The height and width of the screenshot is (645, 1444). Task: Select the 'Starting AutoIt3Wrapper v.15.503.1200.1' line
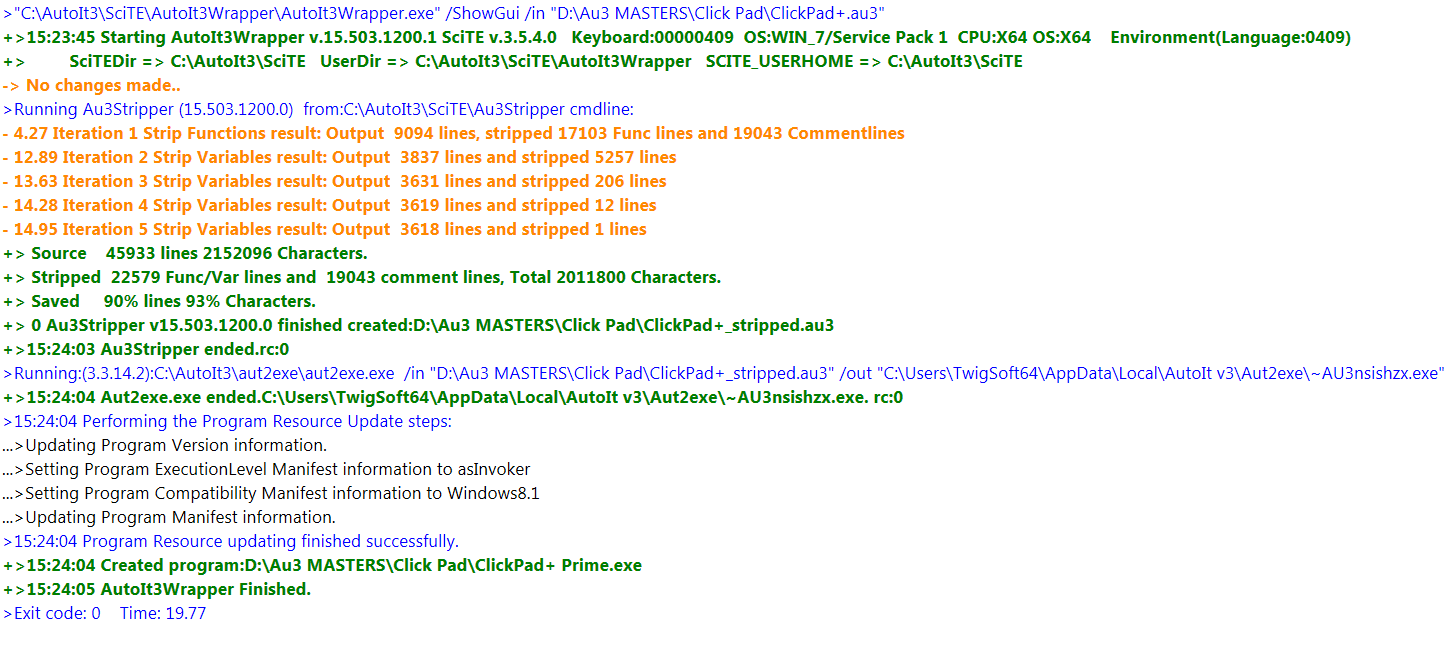click(x=677, y=37)
